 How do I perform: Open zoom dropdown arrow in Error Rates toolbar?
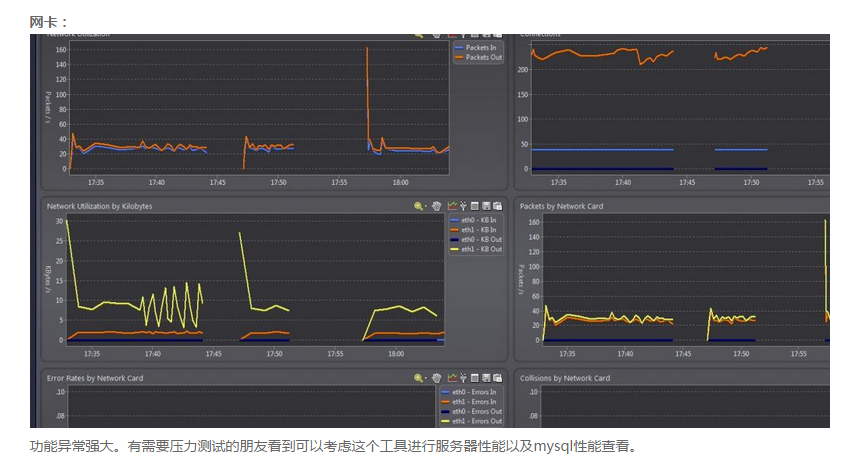coord(426,379)
